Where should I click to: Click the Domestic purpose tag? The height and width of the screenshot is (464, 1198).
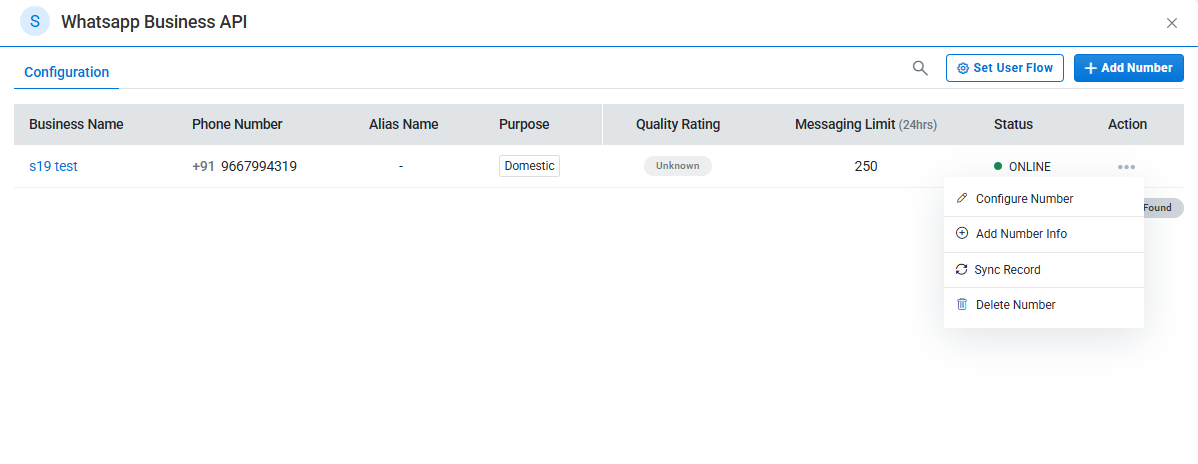click(x=529, y=166)
